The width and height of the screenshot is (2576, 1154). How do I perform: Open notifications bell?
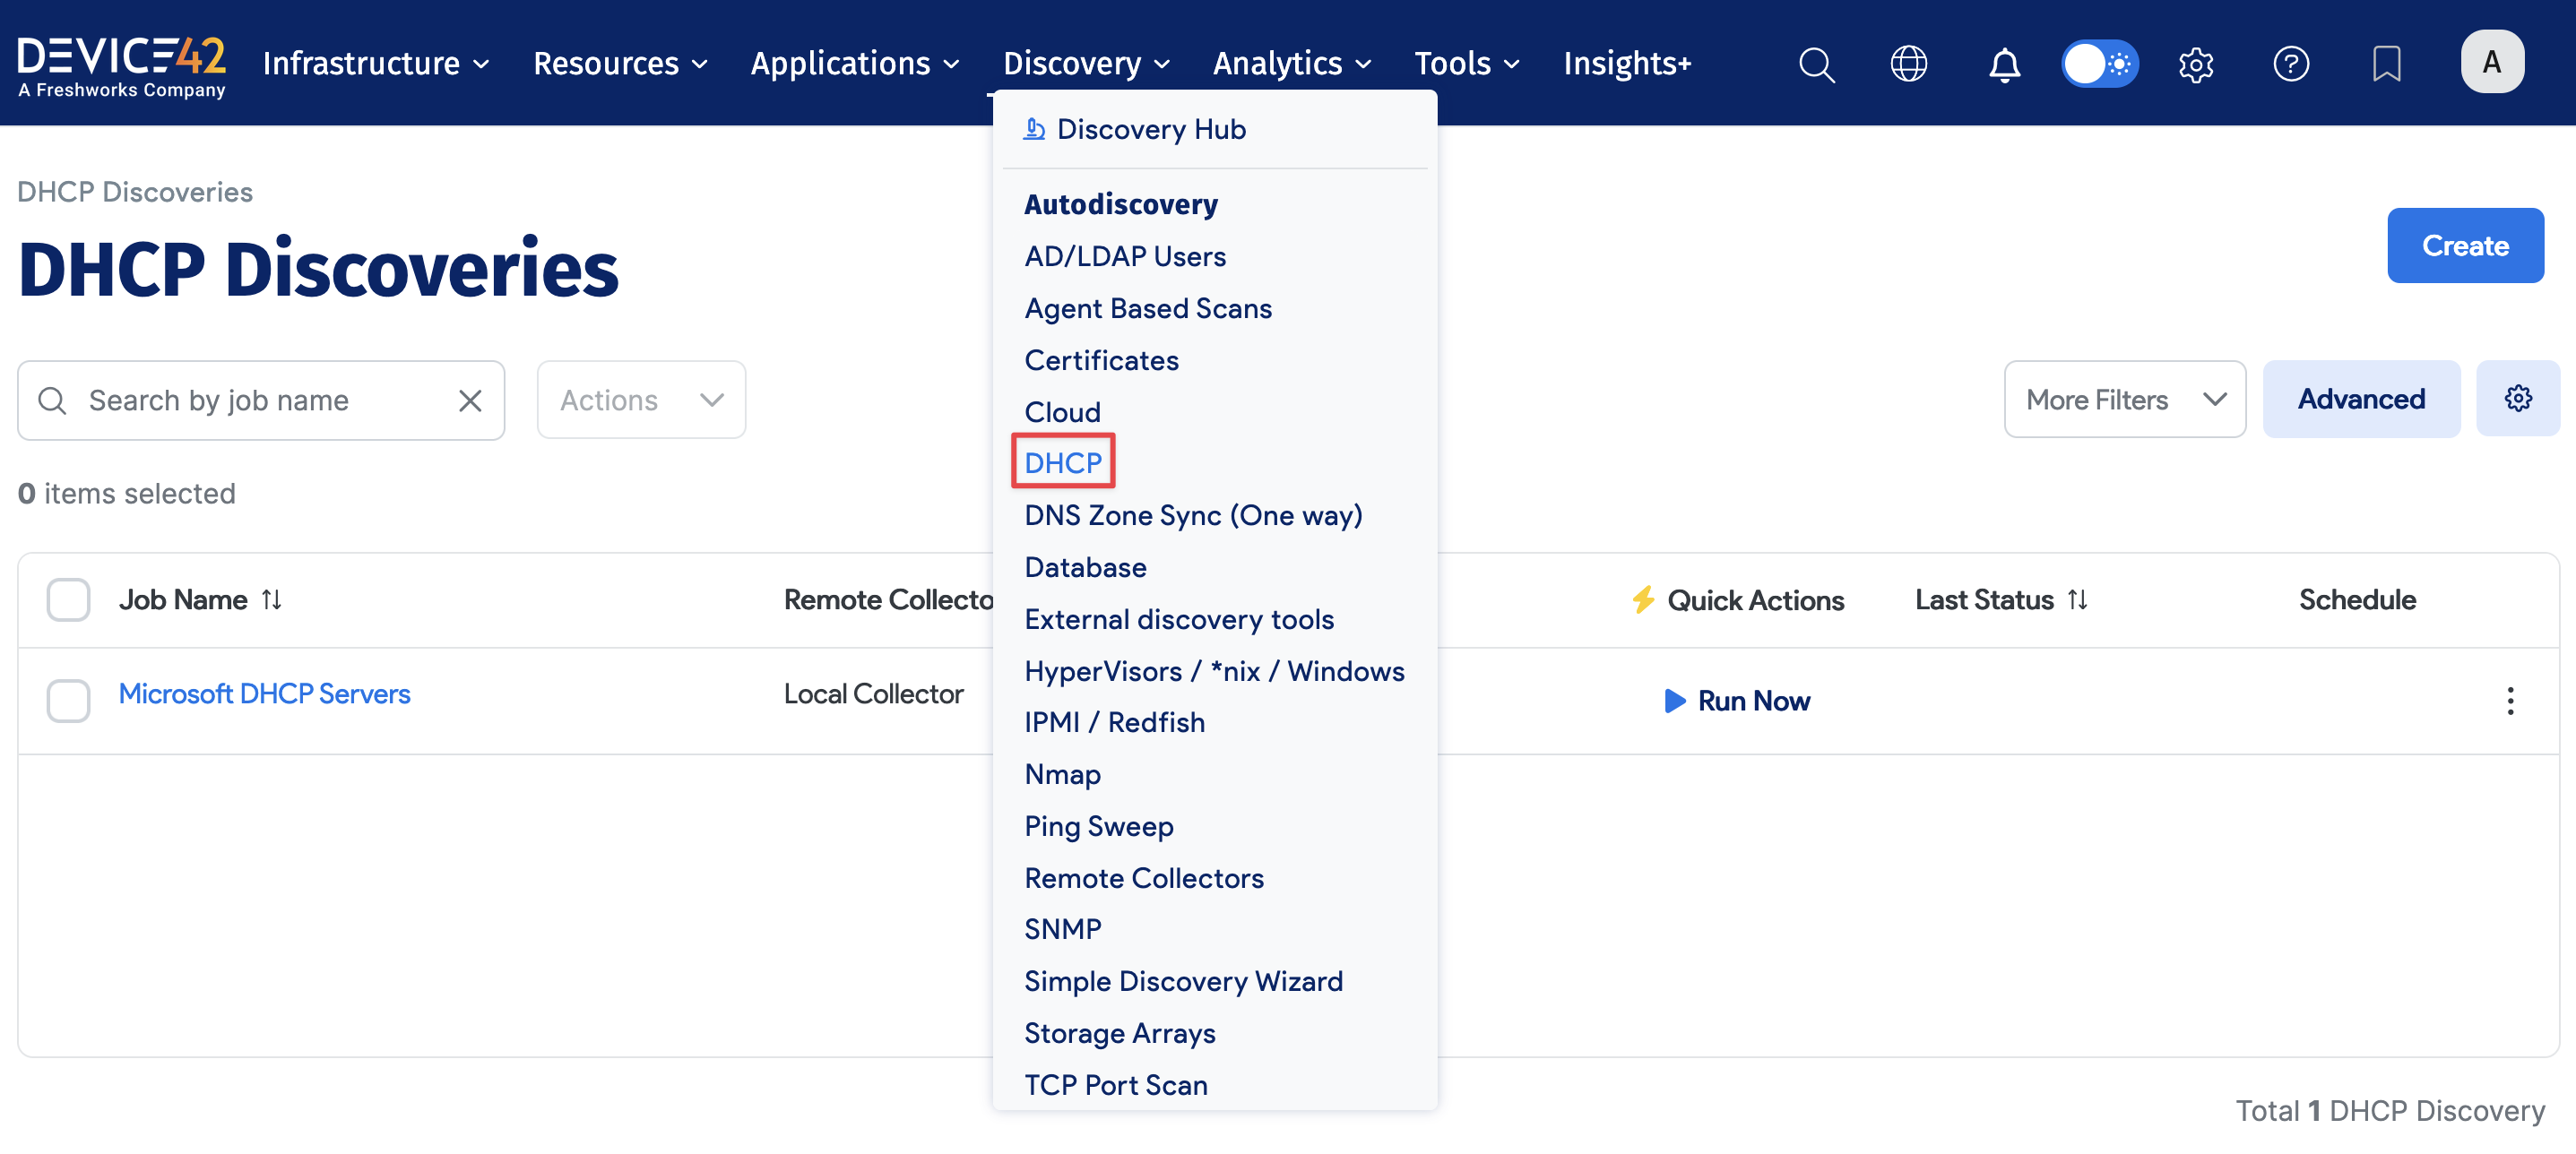[2004, 63]
